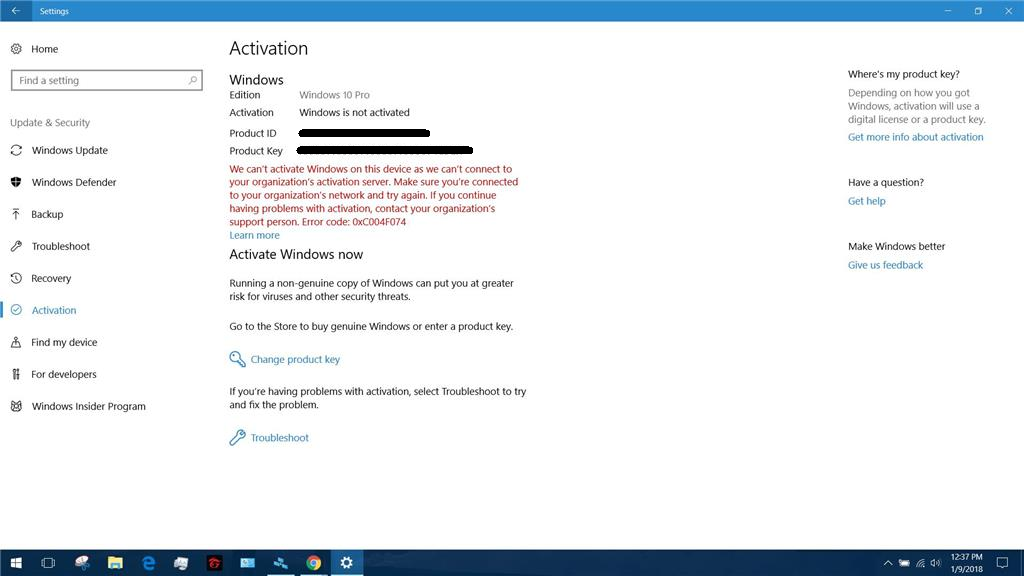Click the clock-arrow icon beside Recovery
This screenshot has width=1024, height=576.
point(16,278)
